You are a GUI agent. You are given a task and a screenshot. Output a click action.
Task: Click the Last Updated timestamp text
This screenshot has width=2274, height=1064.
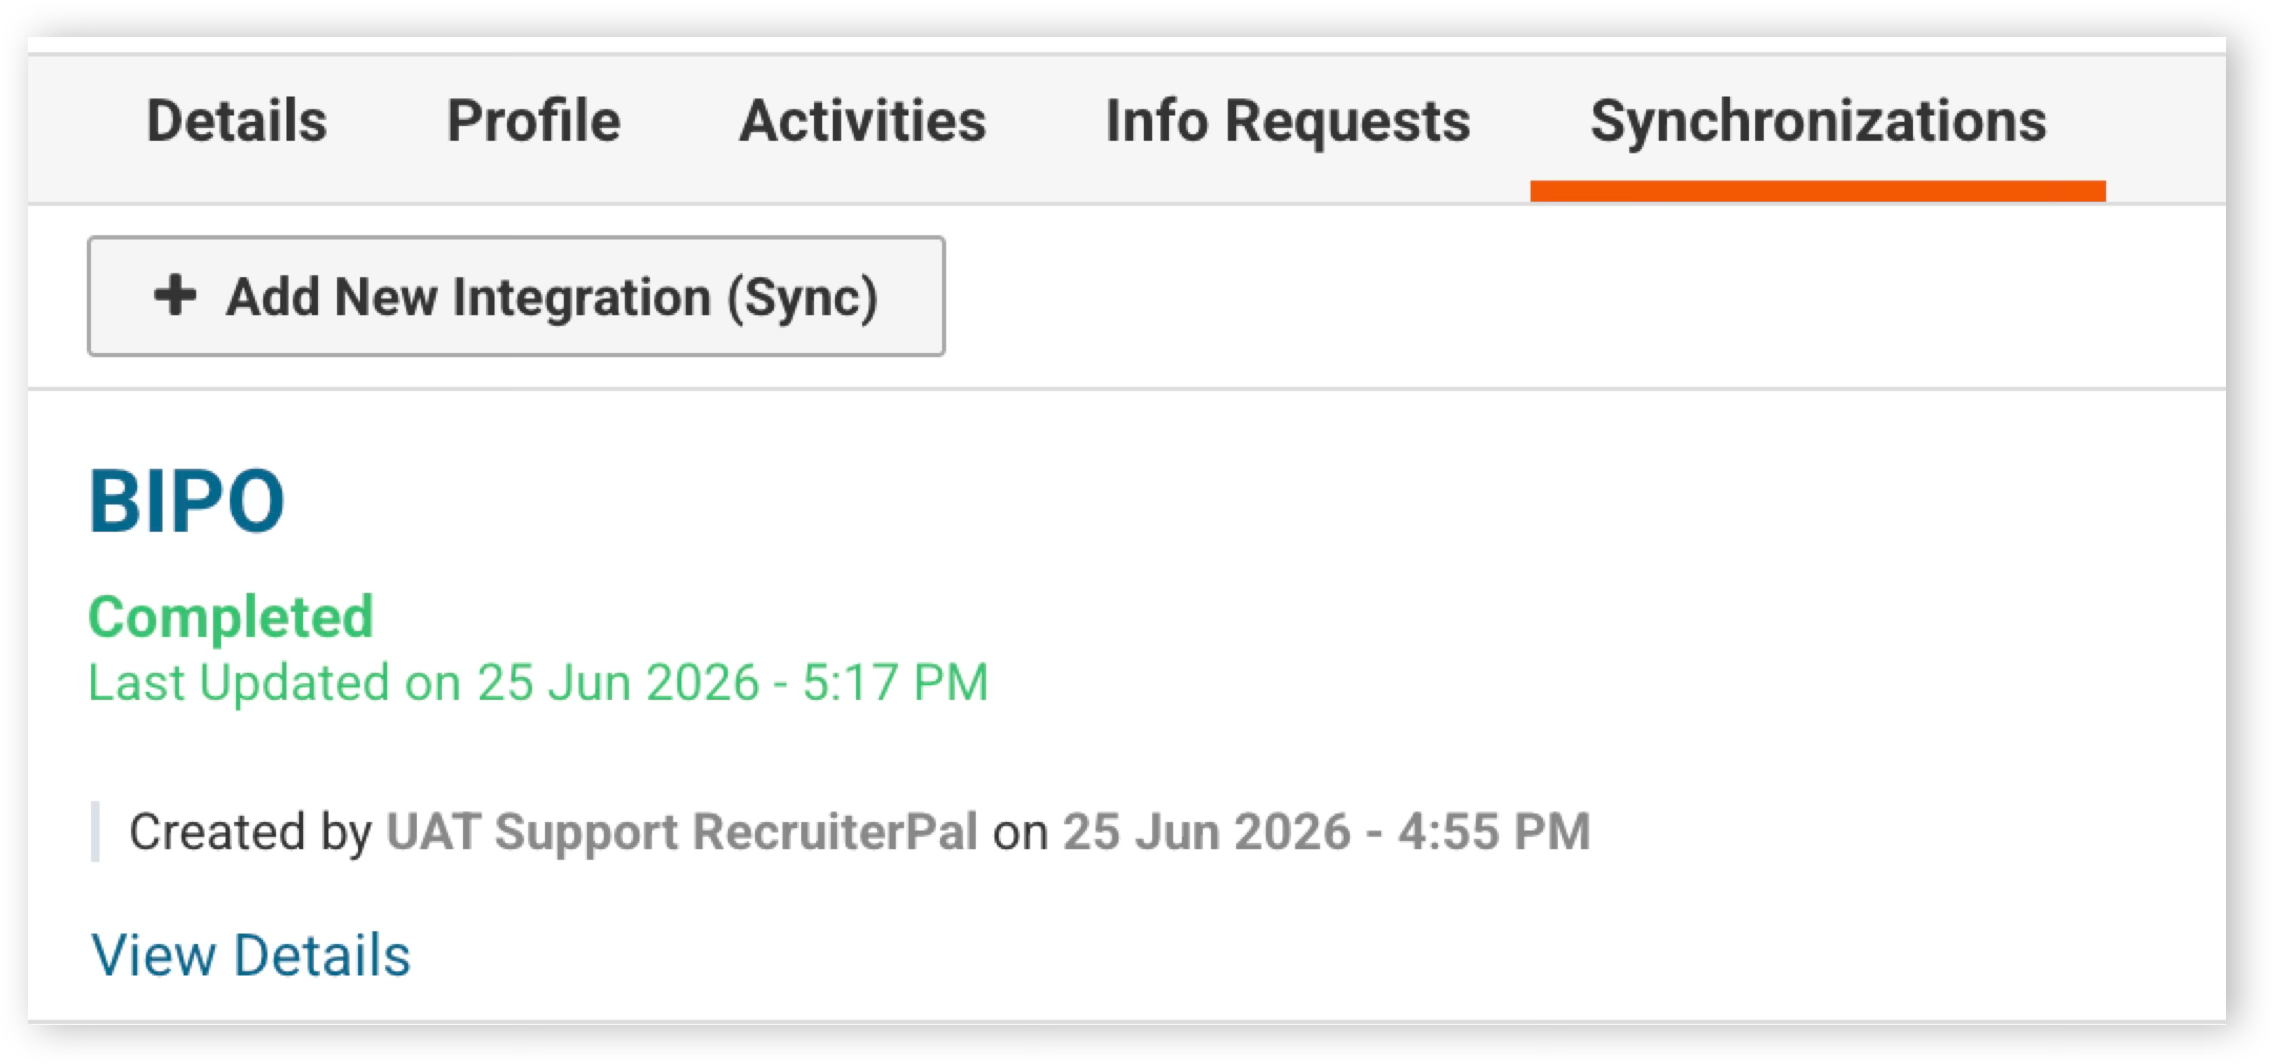point(539,683)
